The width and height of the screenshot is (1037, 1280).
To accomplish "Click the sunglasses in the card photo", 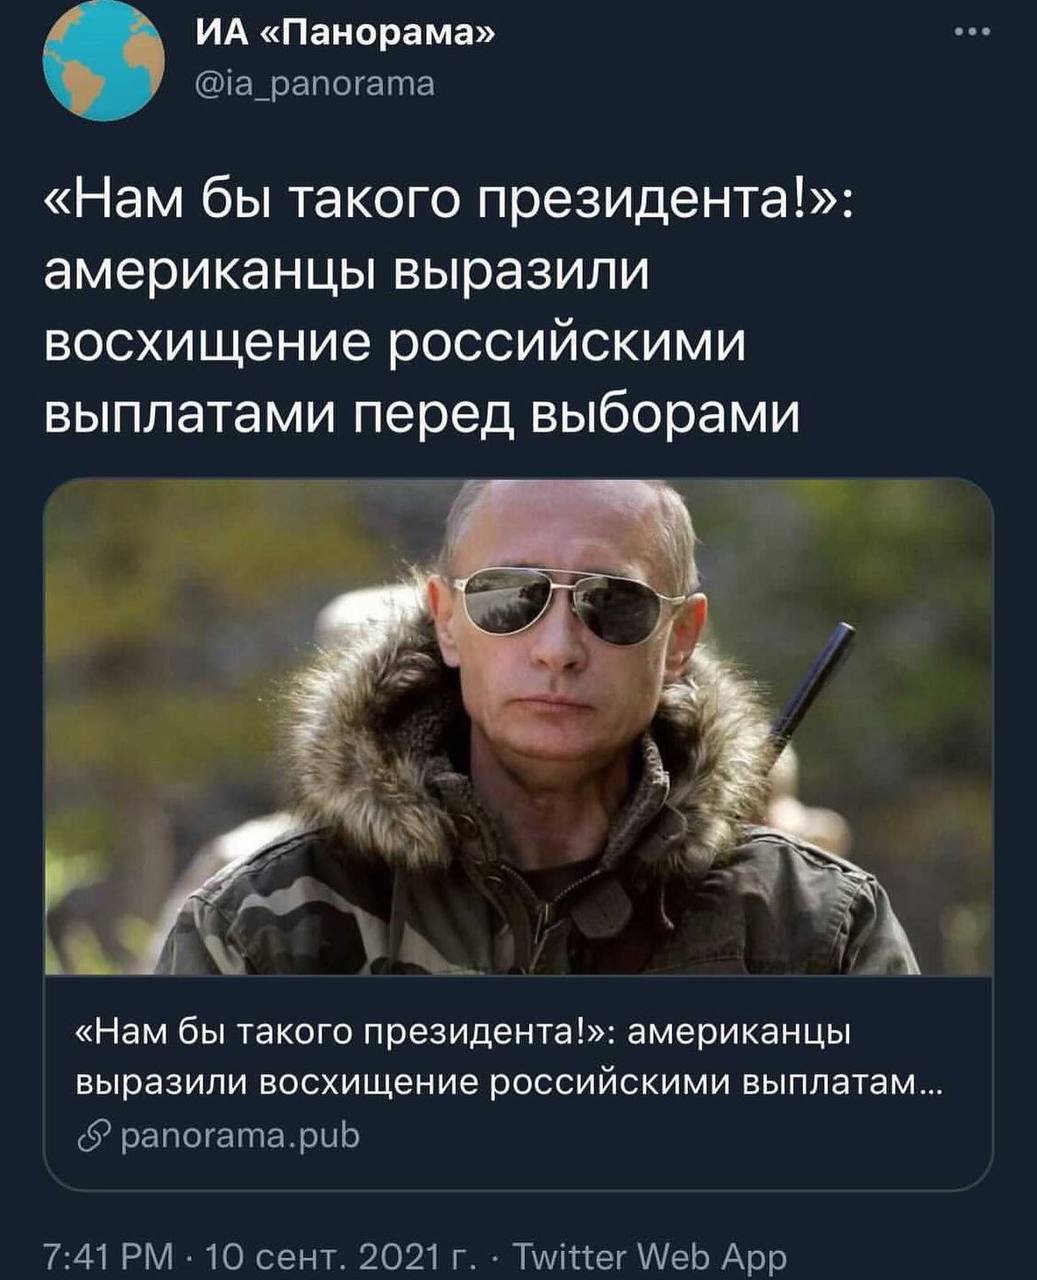I will pos(570,606).
